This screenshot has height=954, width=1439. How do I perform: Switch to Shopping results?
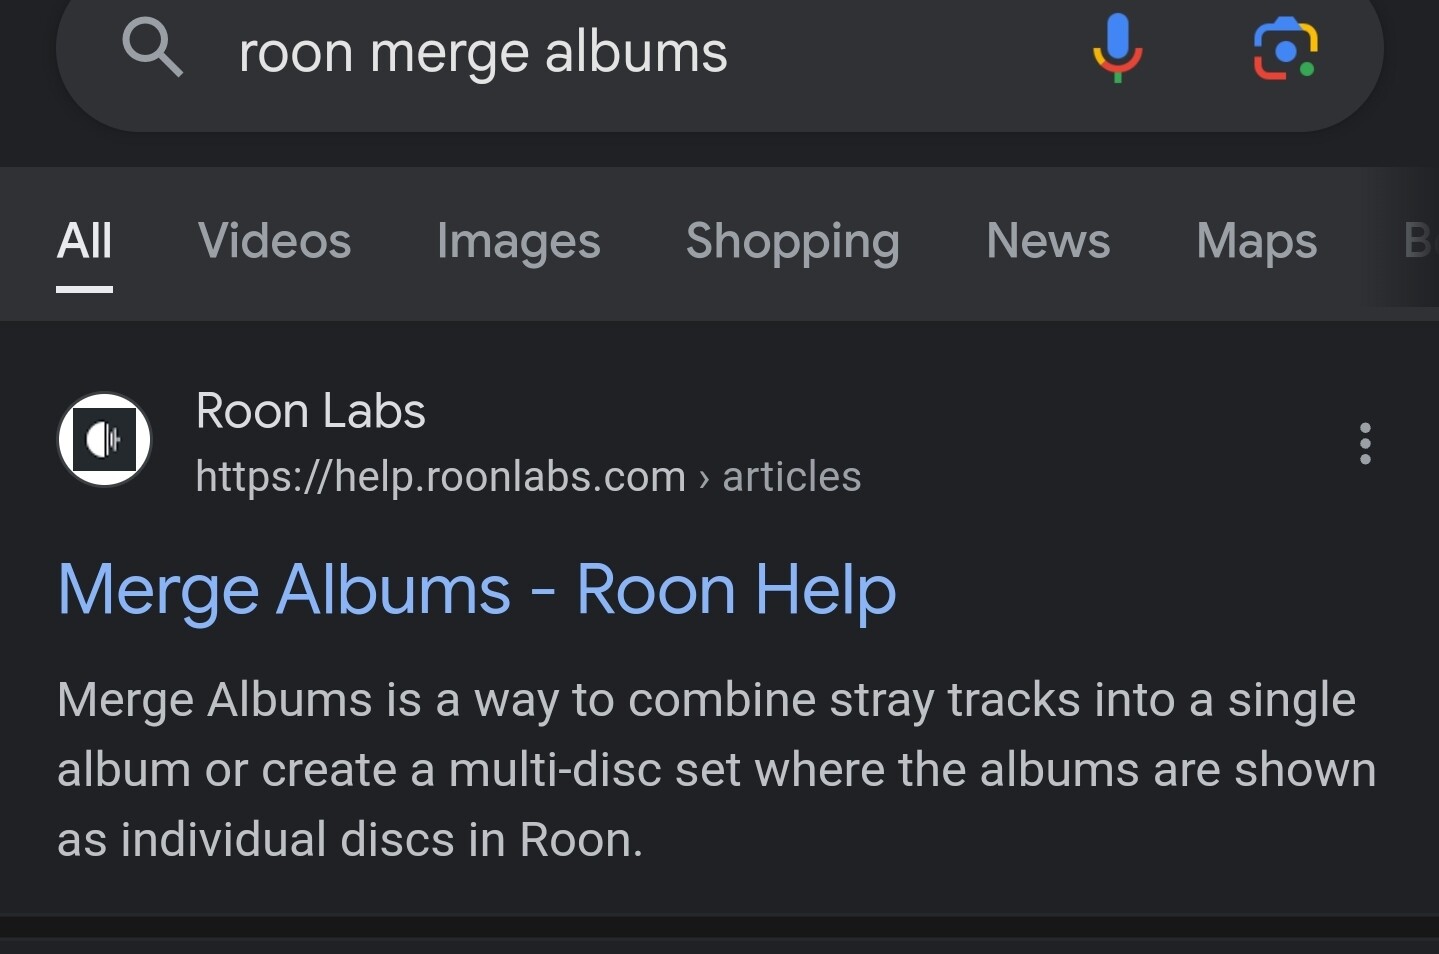point(792,241)
